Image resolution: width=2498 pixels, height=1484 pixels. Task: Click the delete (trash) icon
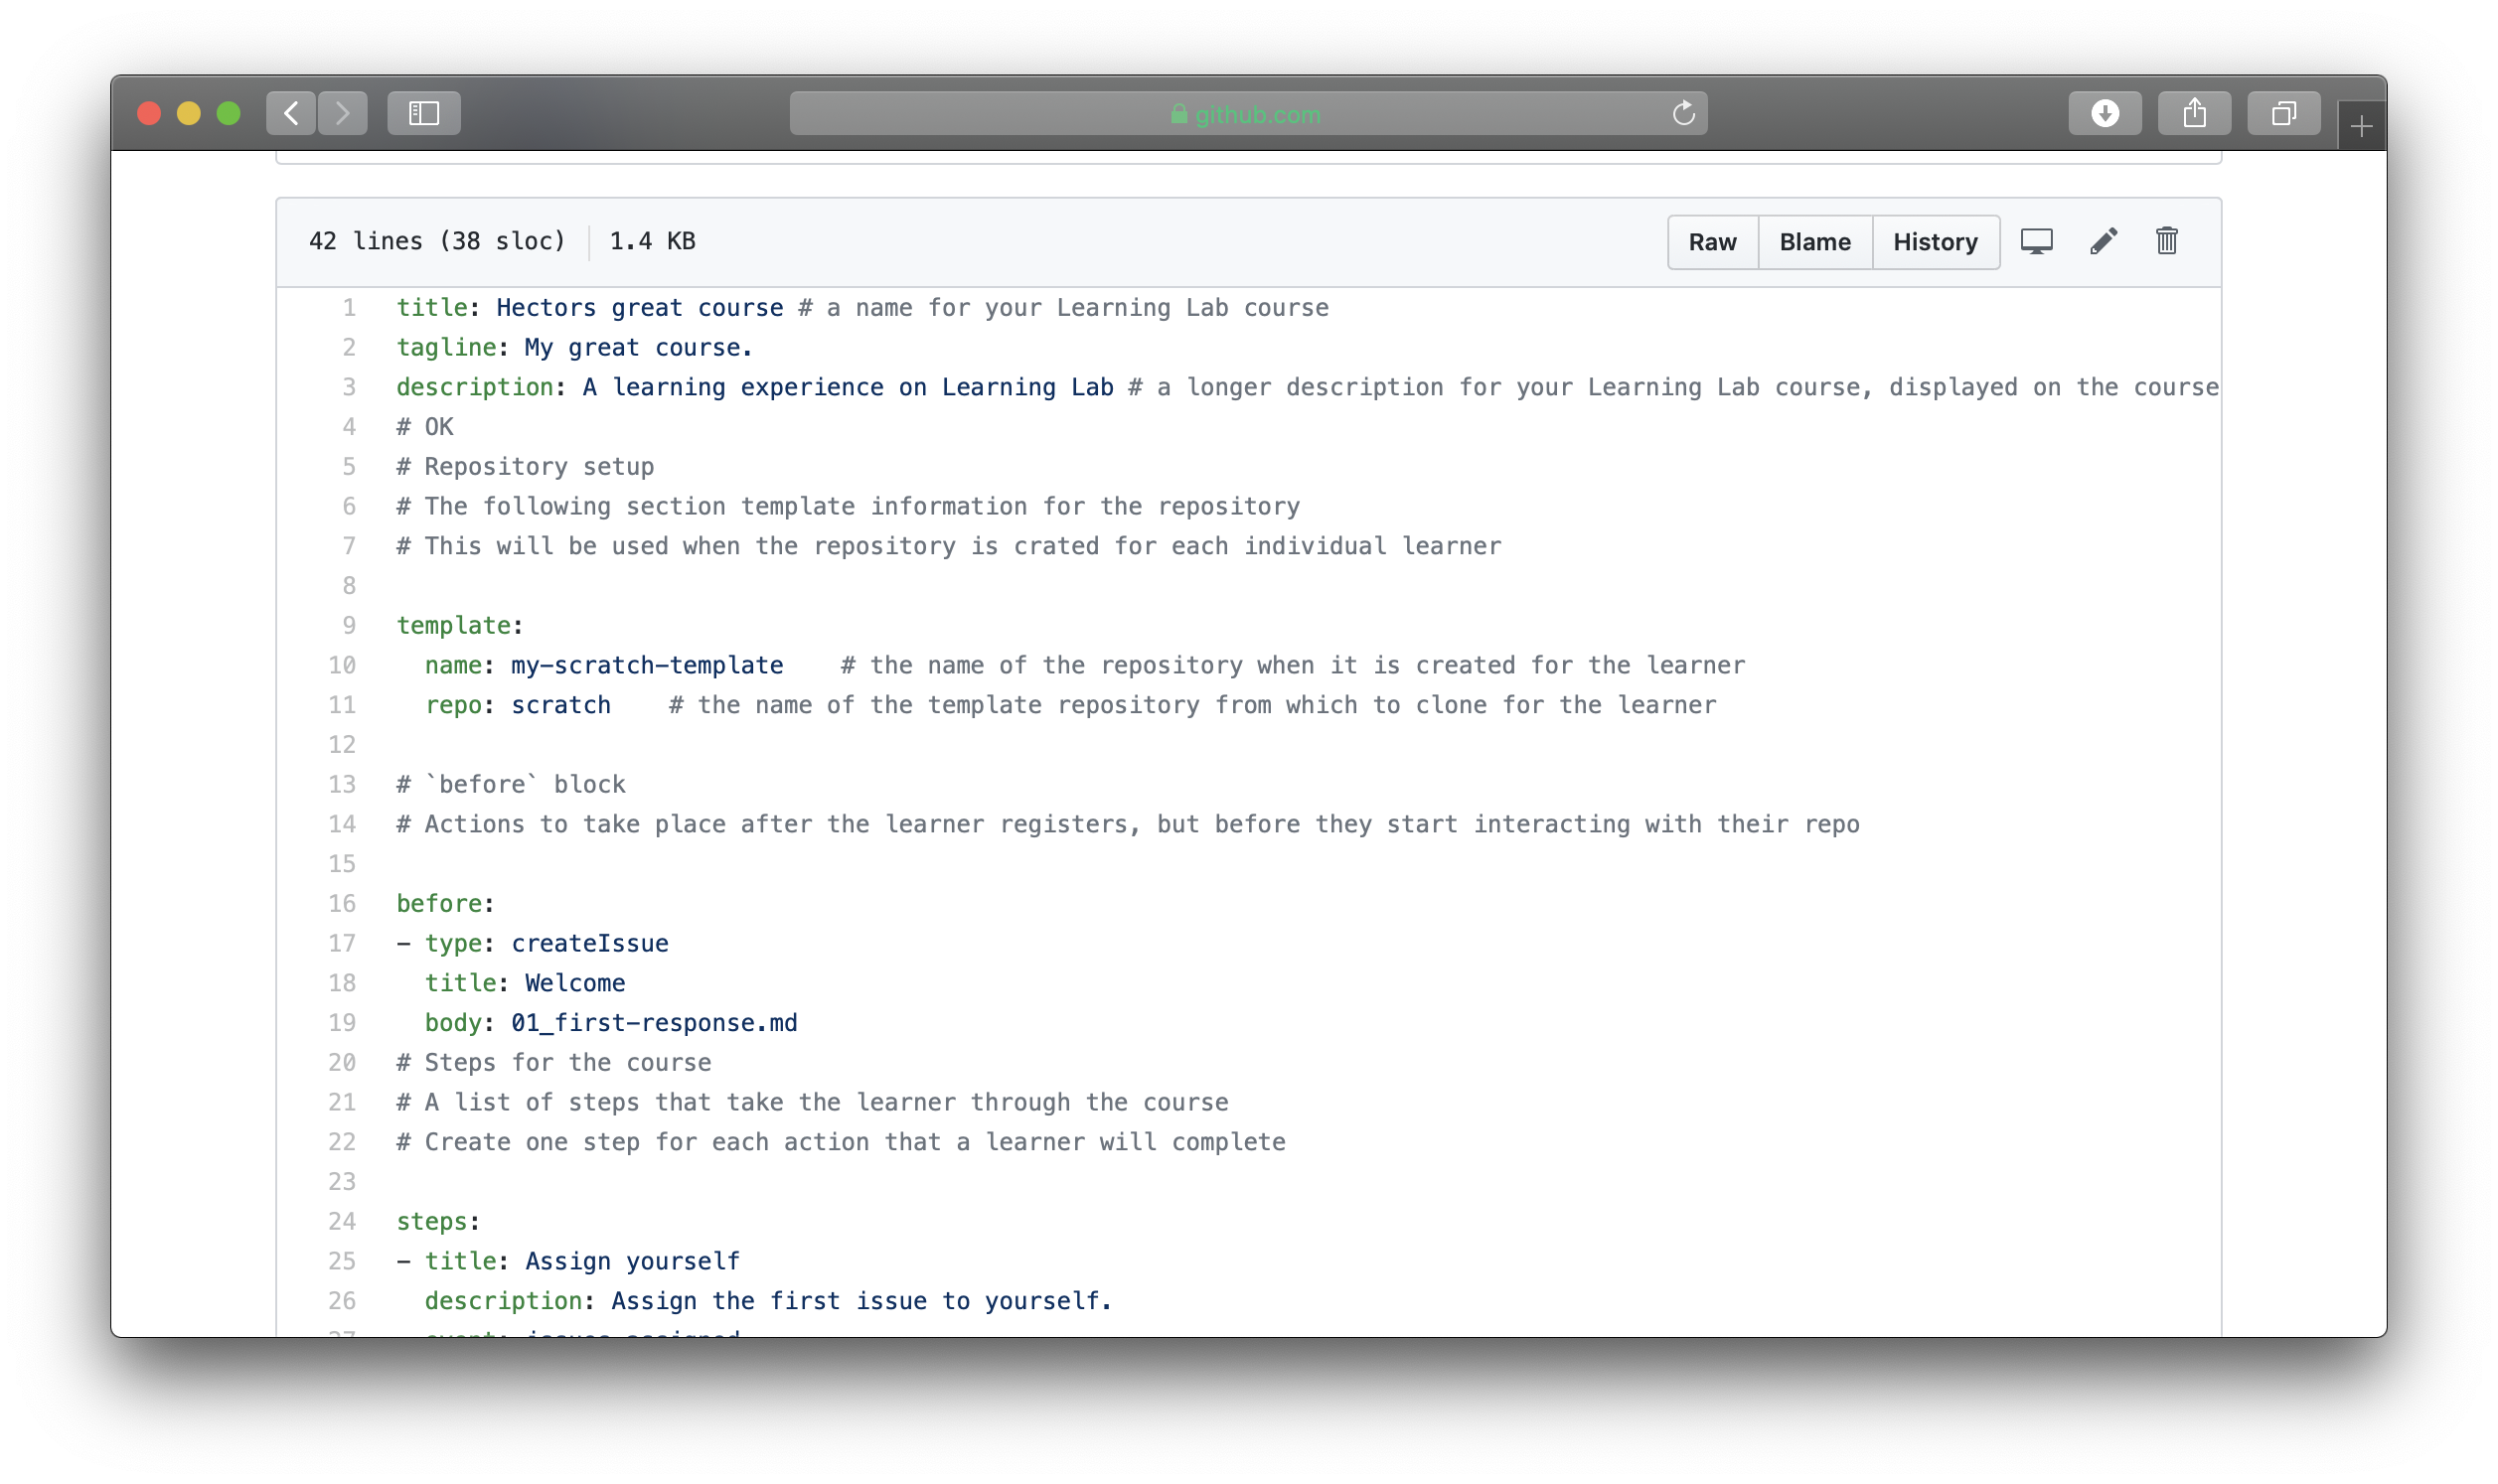point(2168,242)
